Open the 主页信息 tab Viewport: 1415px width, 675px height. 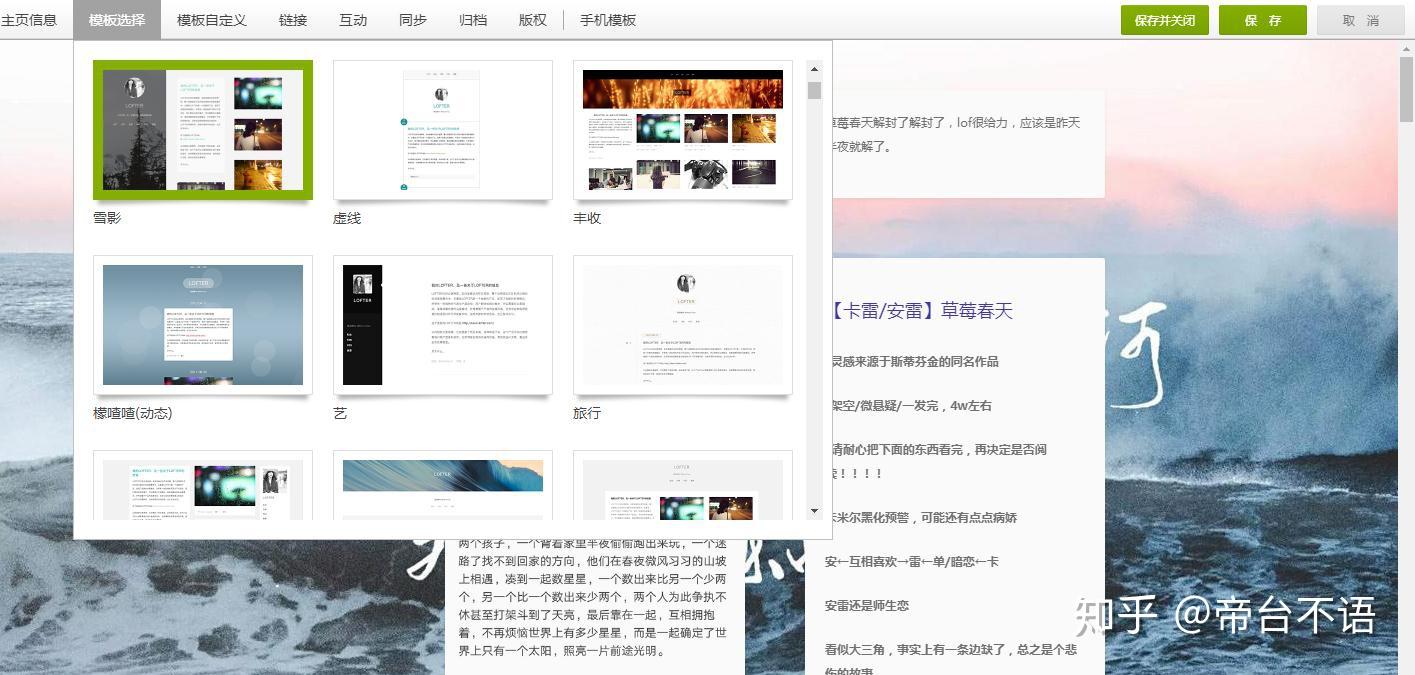(x=29, y=20)
